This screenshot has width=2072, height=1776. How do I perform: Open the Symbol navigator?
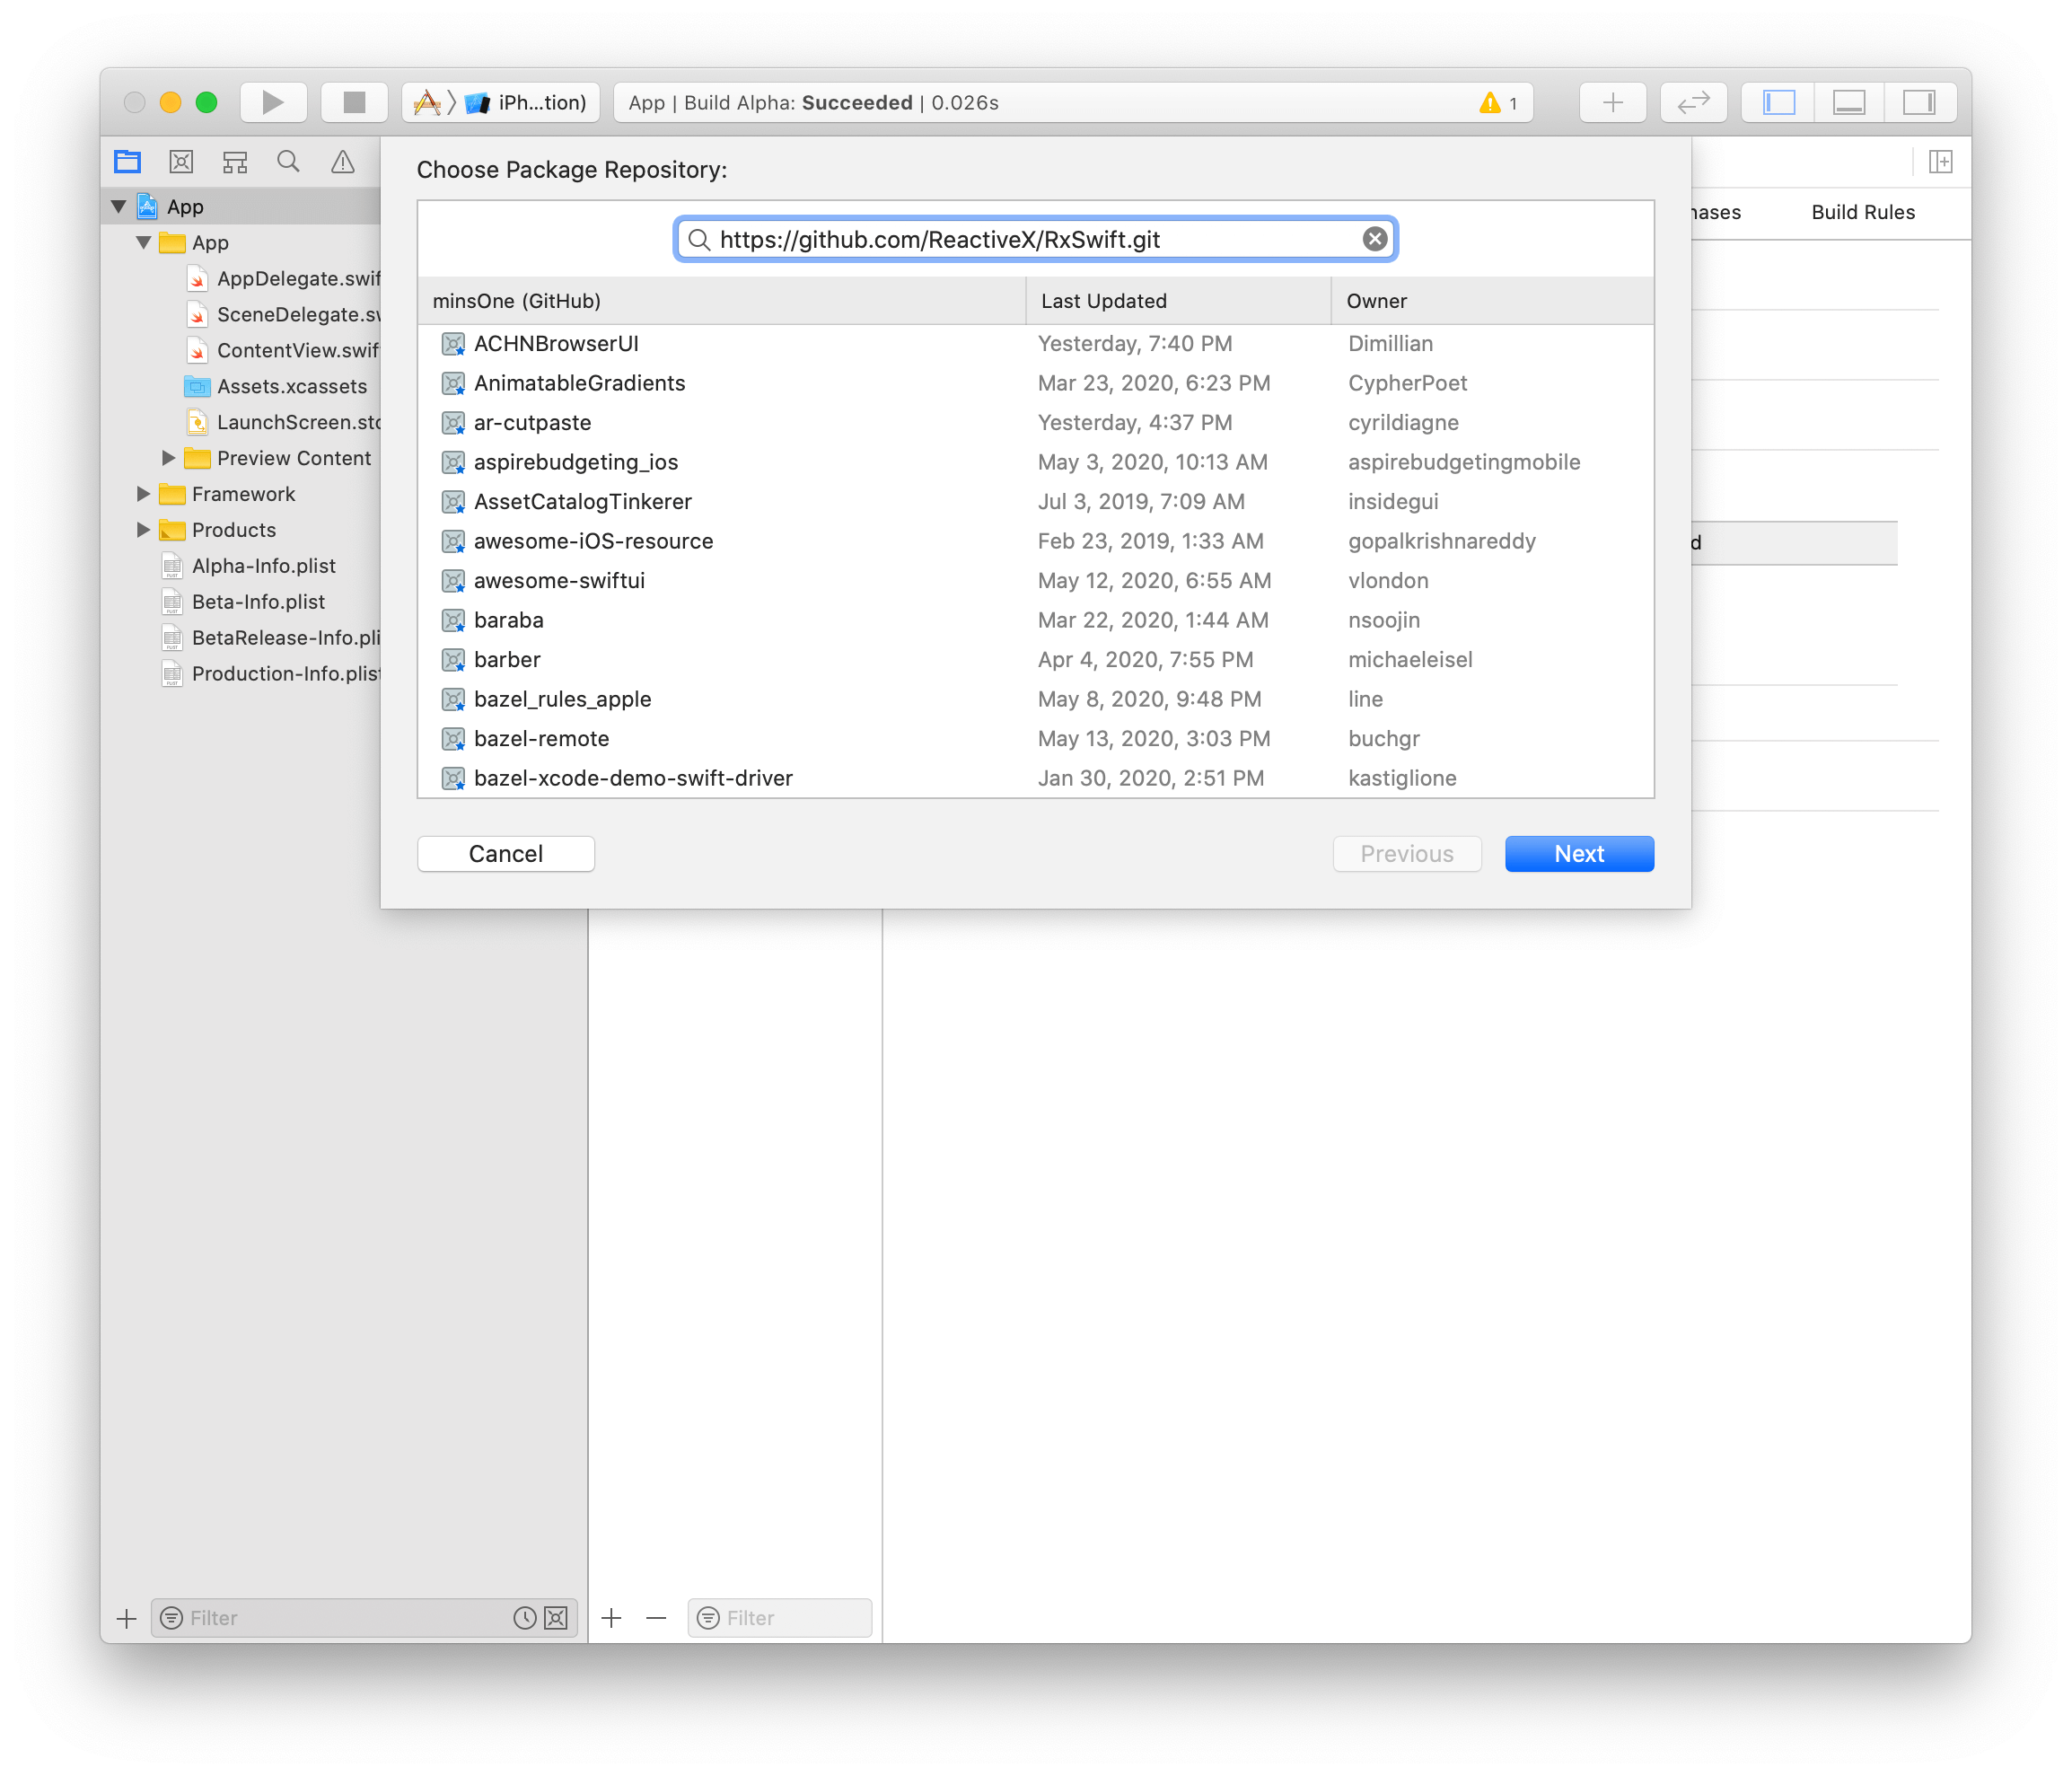click(235, 161)
